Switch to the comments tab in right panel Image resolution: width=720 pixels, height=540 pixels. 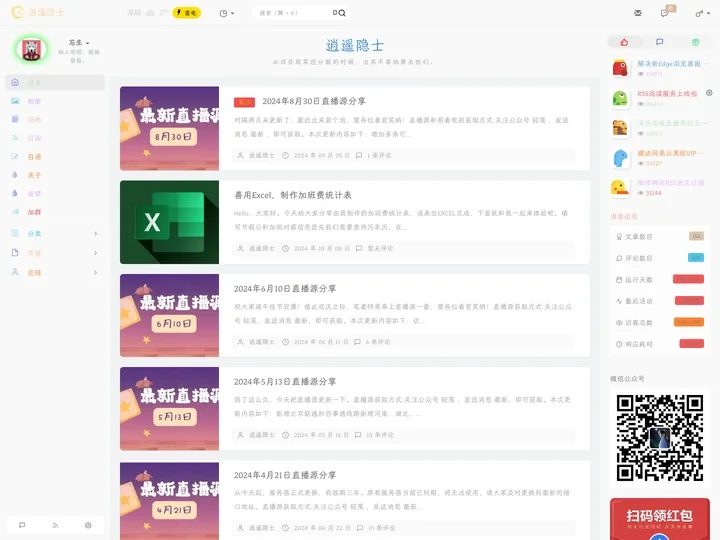pyautogui.click(x=660, y=42)
